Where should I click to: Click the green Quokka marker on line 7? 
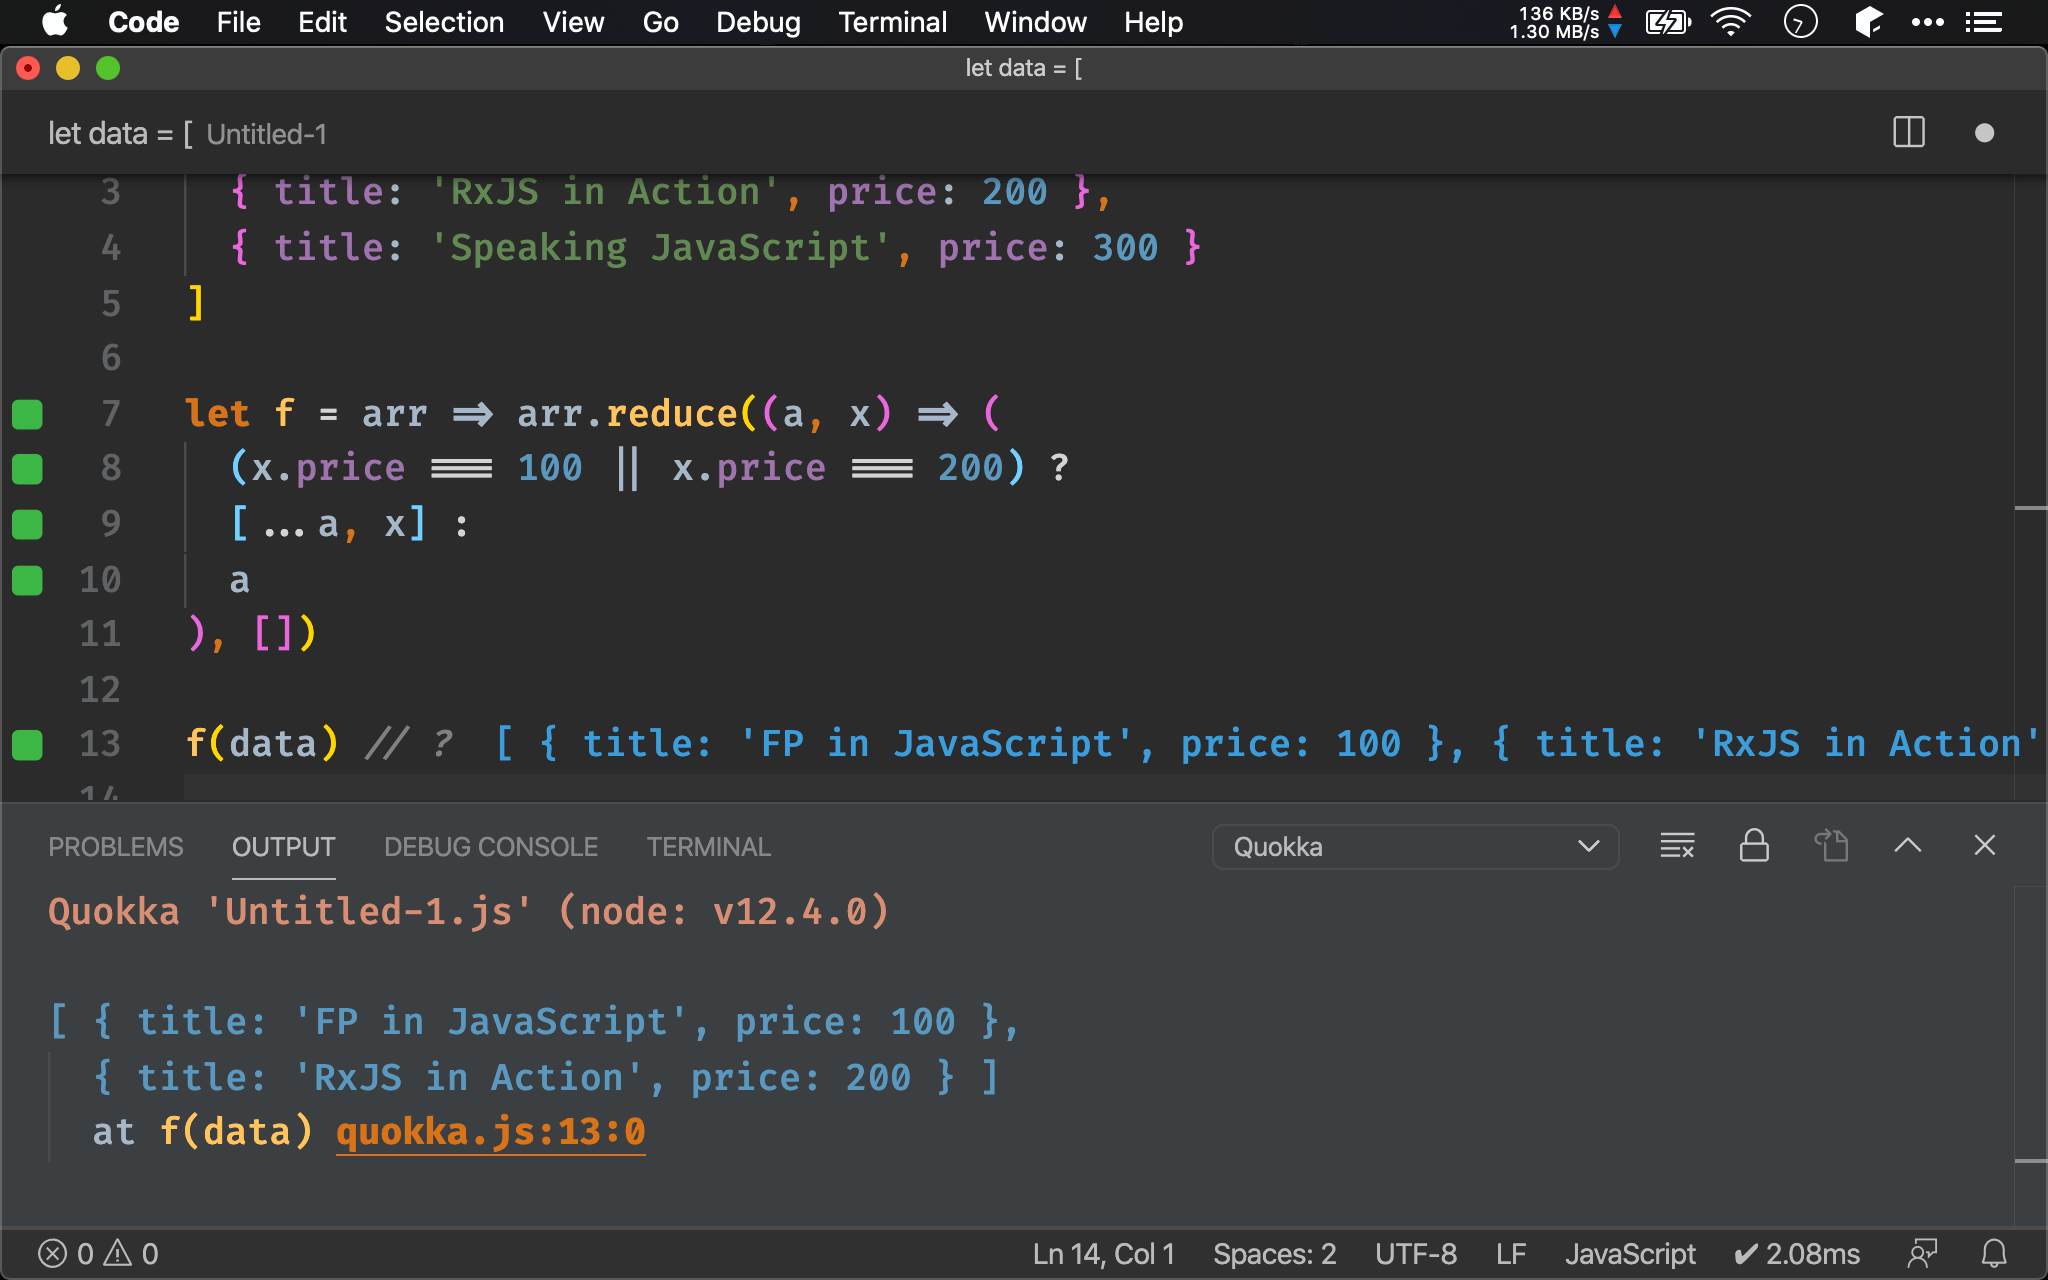tap(27, 414)
